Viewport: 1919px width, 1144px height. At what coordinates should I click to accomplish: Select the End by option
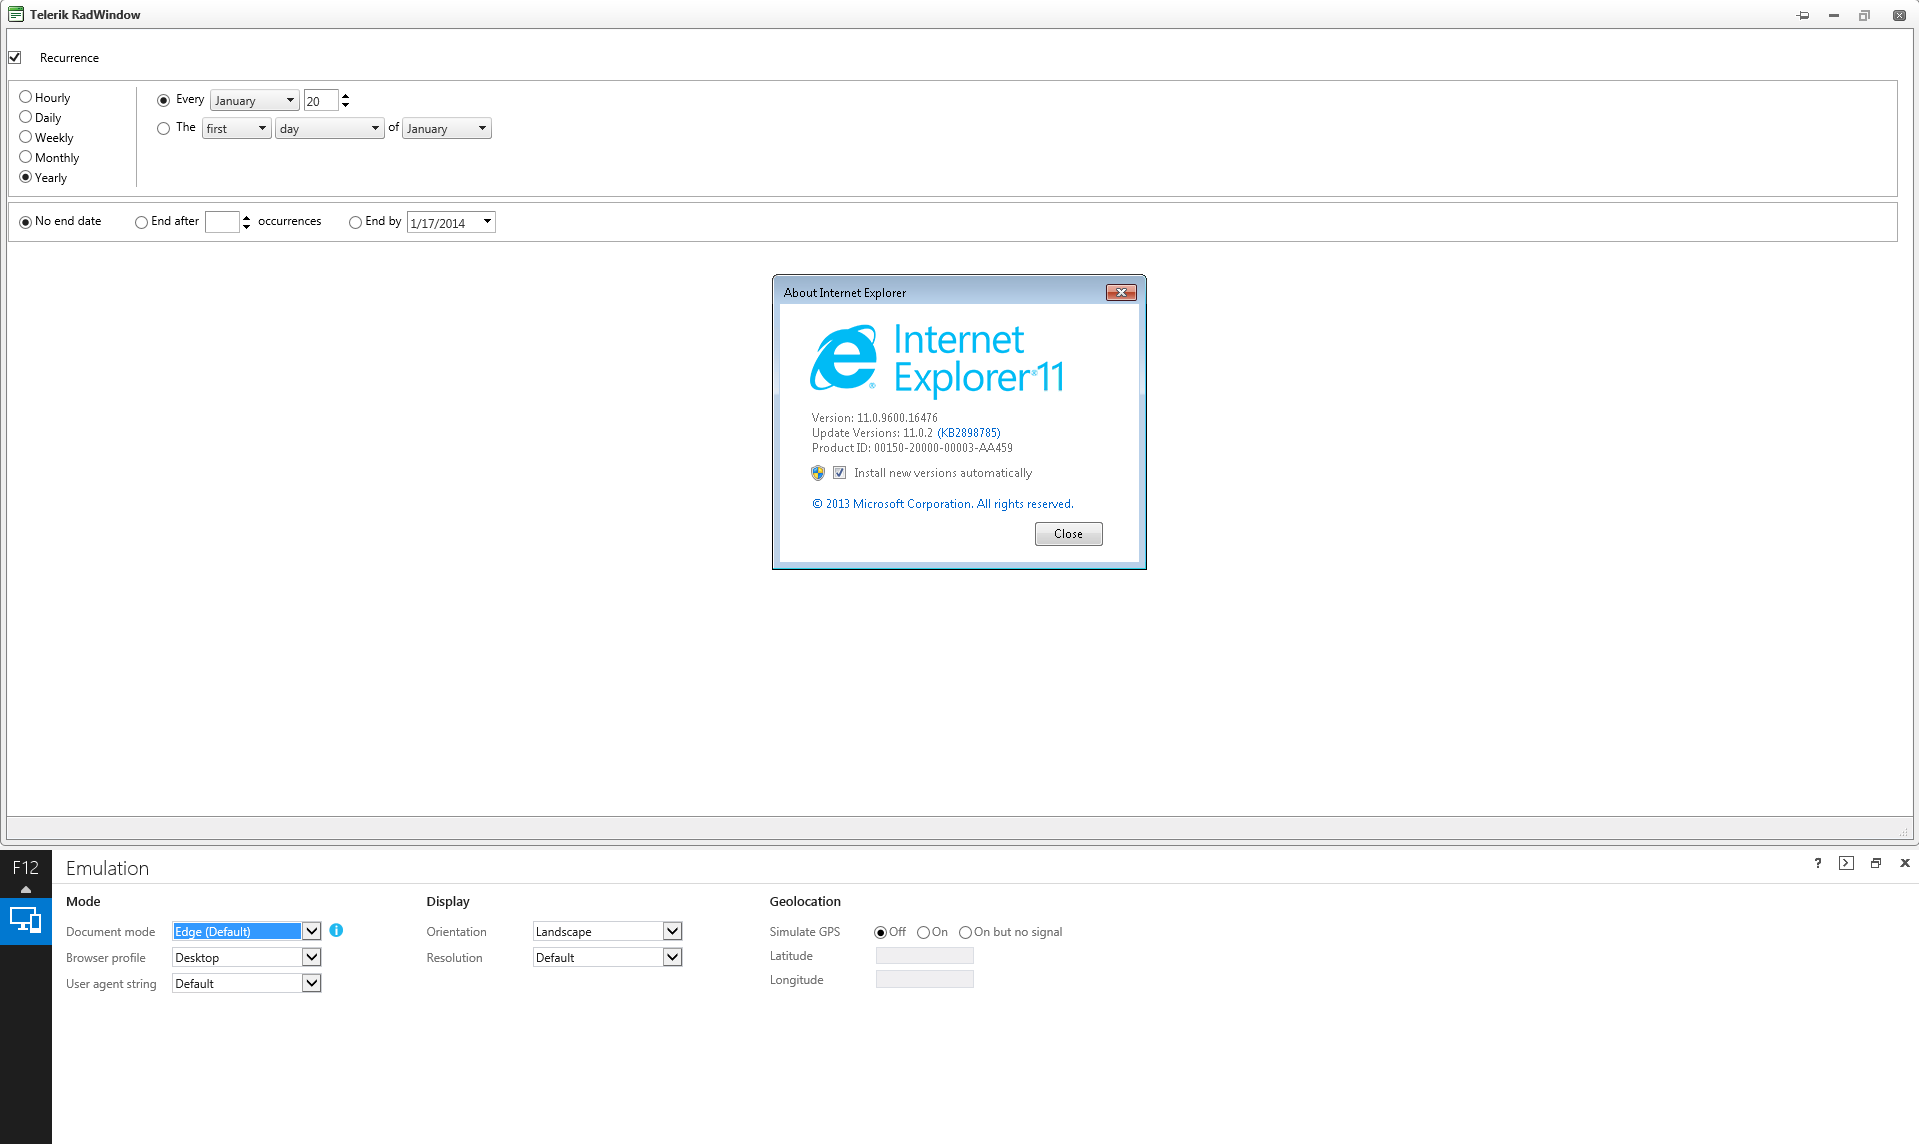click(x=355, y=222)
